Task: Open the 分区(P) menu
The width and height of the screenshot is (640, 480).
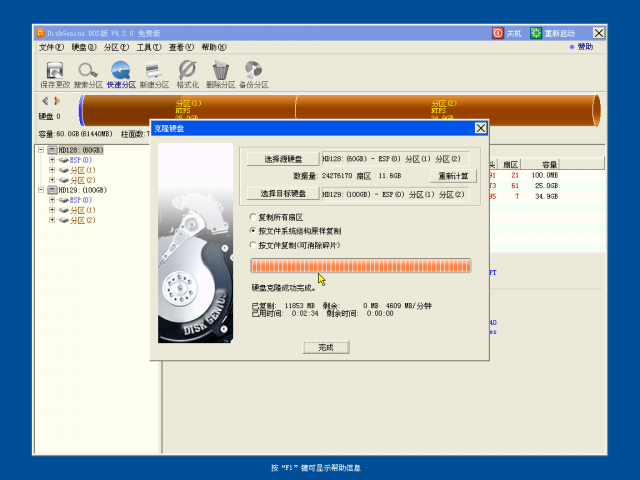Action: coord(116,47)
